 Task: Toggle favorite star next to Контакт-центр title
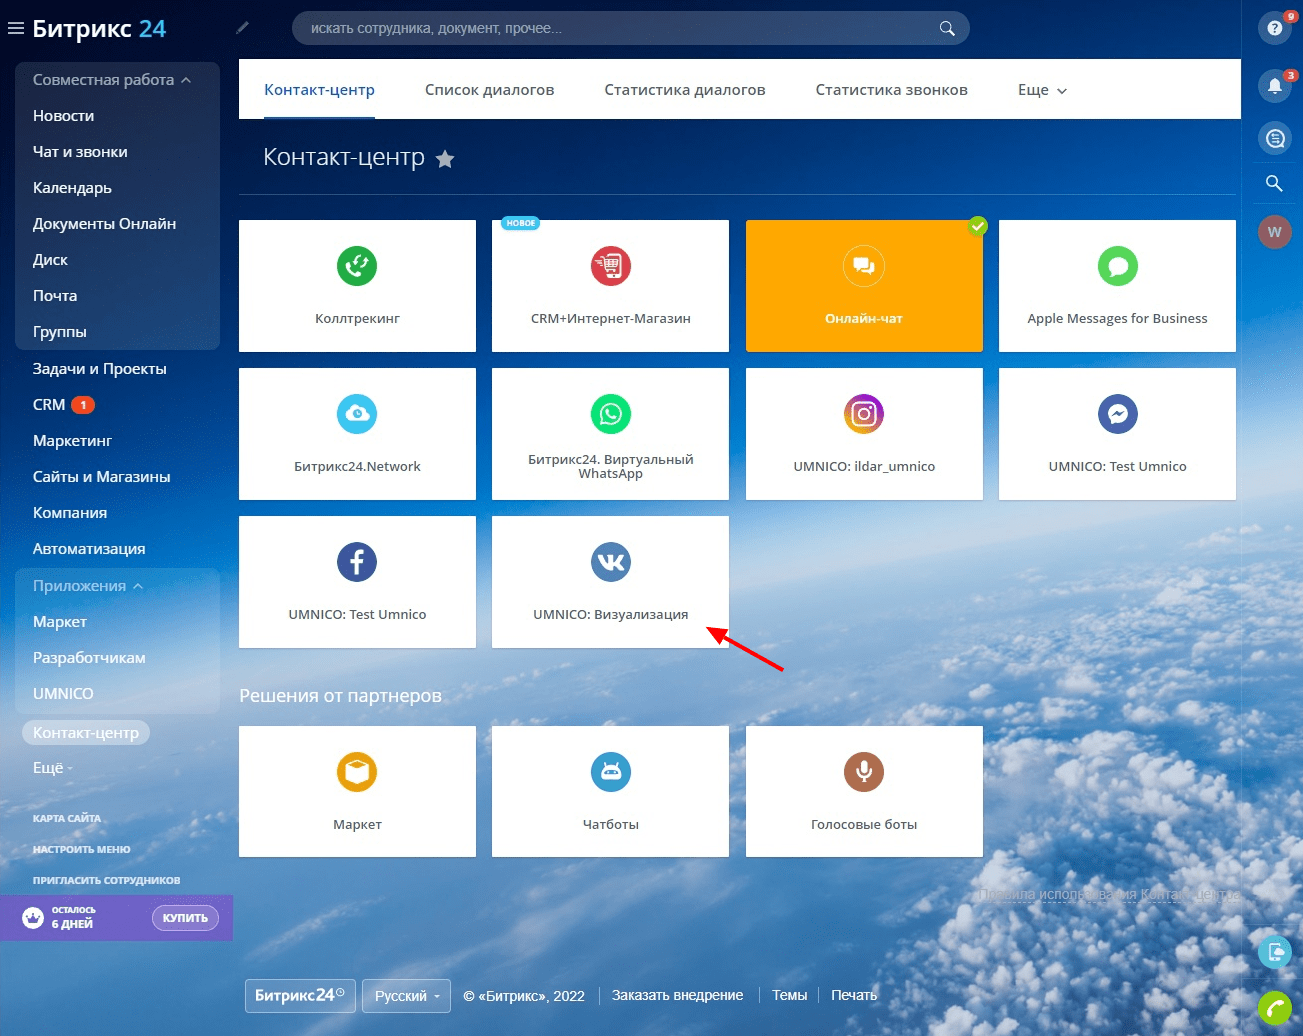(445, 159)
